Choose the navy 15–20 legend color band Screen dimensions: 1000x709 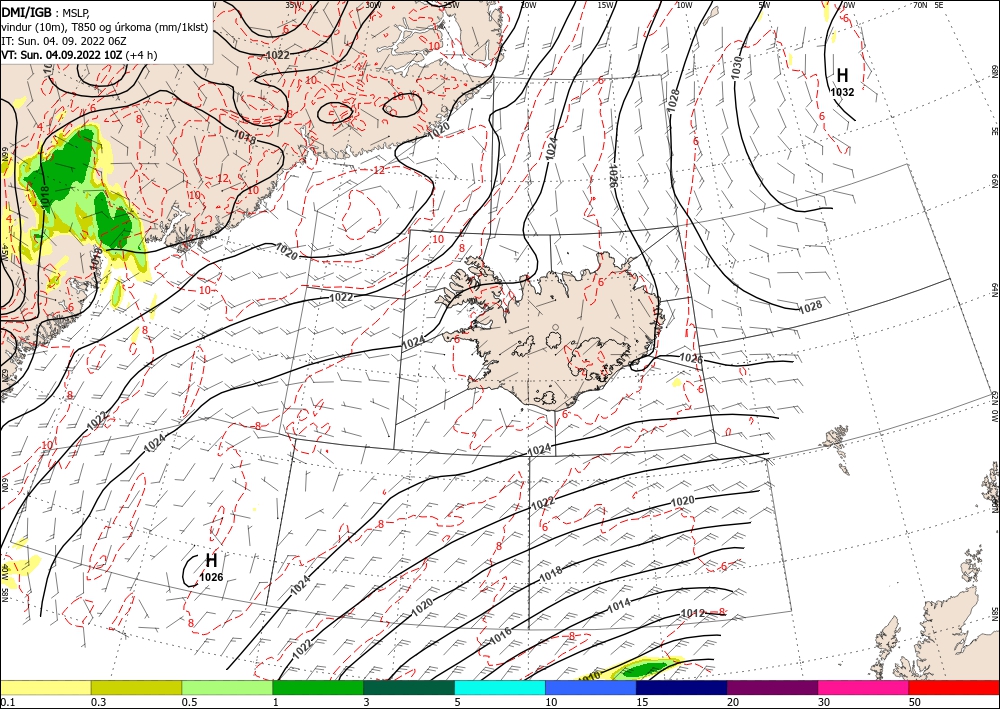click(x=682, y=687)
